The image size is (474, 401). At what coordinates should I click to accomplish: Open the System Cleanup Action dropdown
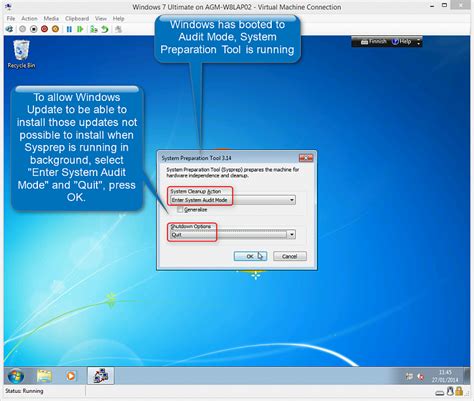232,200
